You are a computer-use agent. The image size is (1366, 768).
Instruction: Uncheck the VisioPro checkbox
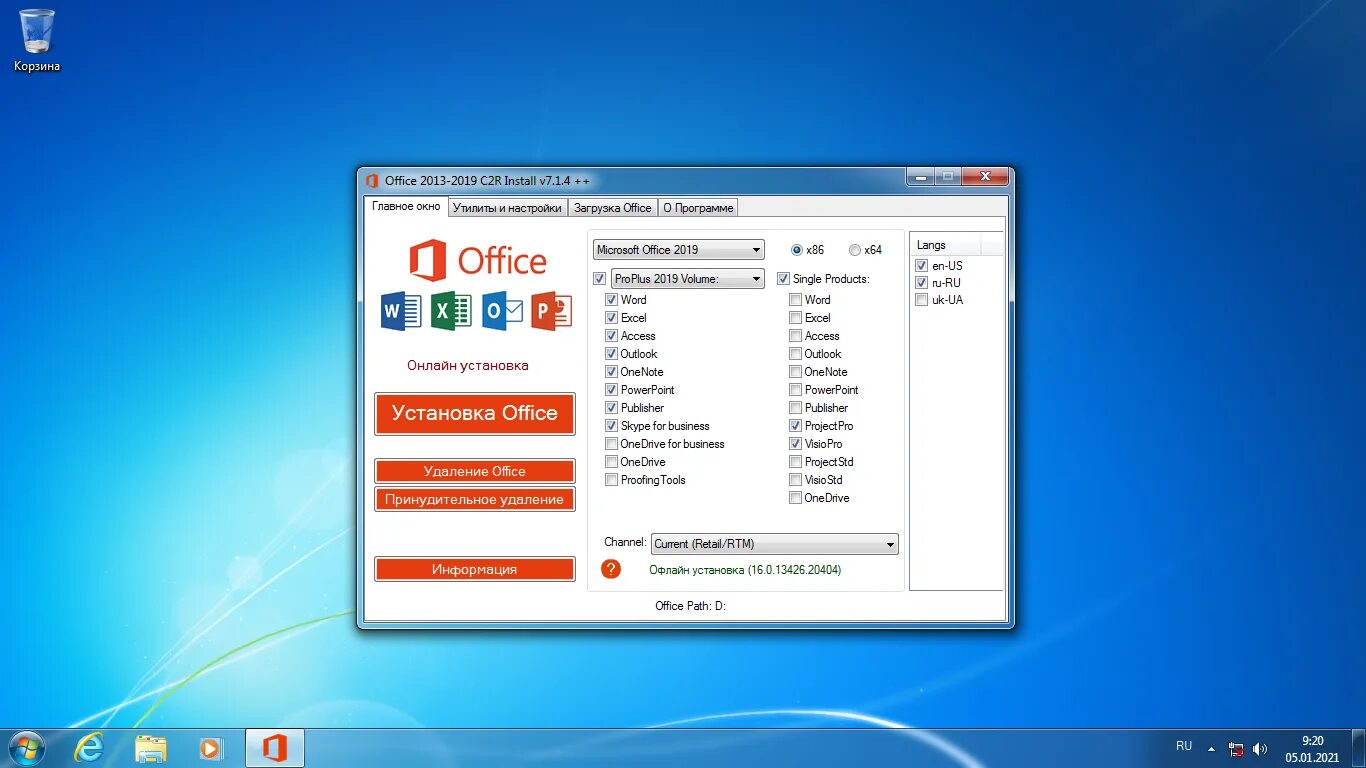[795, 444]
